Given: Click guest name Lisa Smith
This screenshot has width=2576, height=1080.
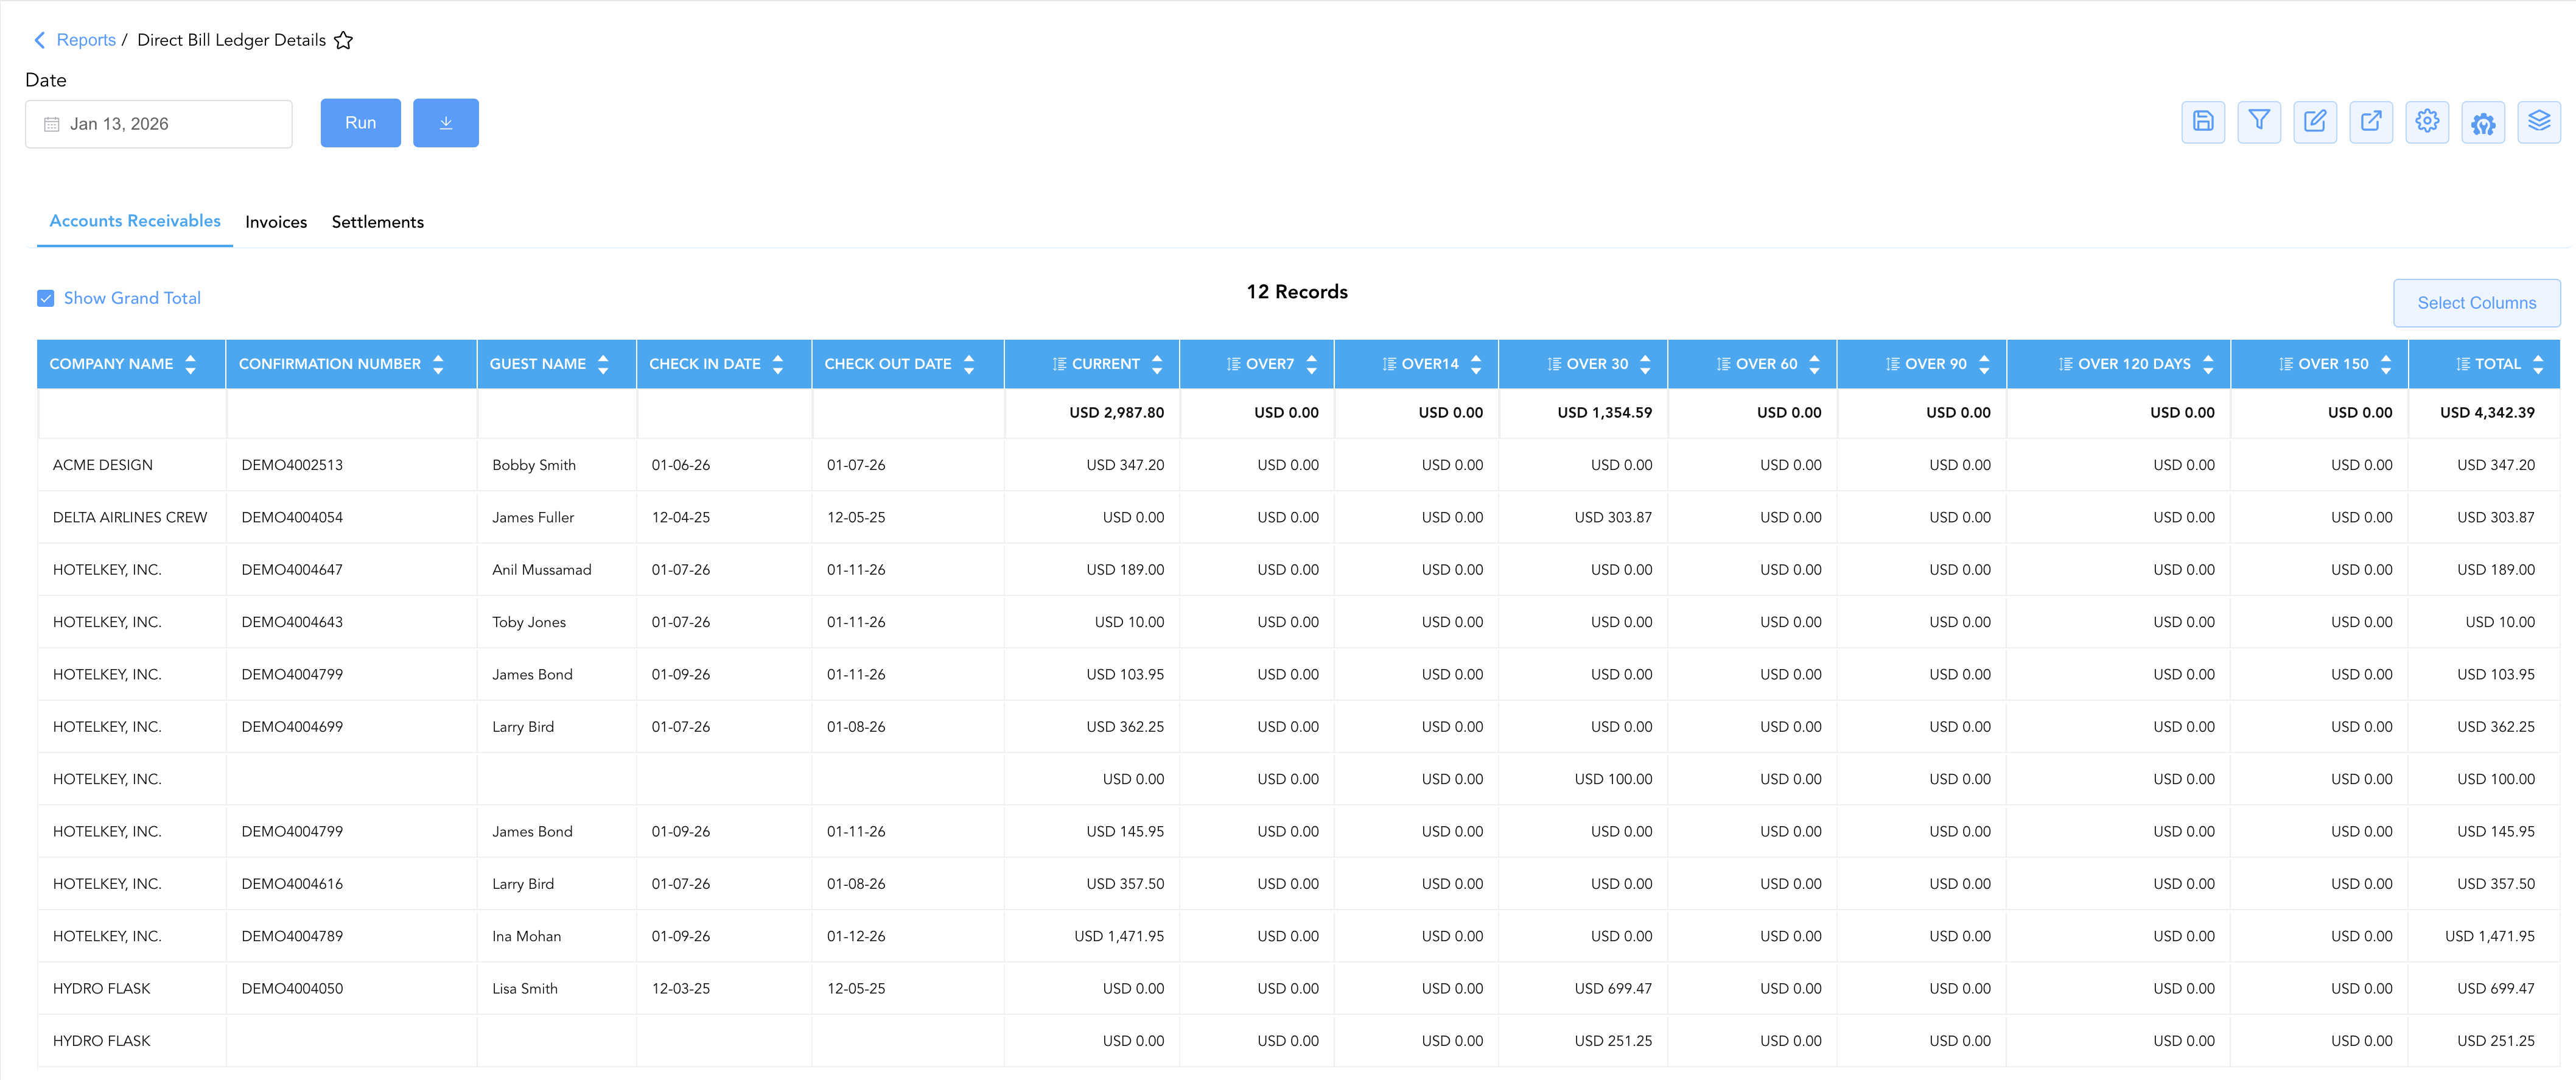Looking at the screenshot, I should tap(525, 989).
